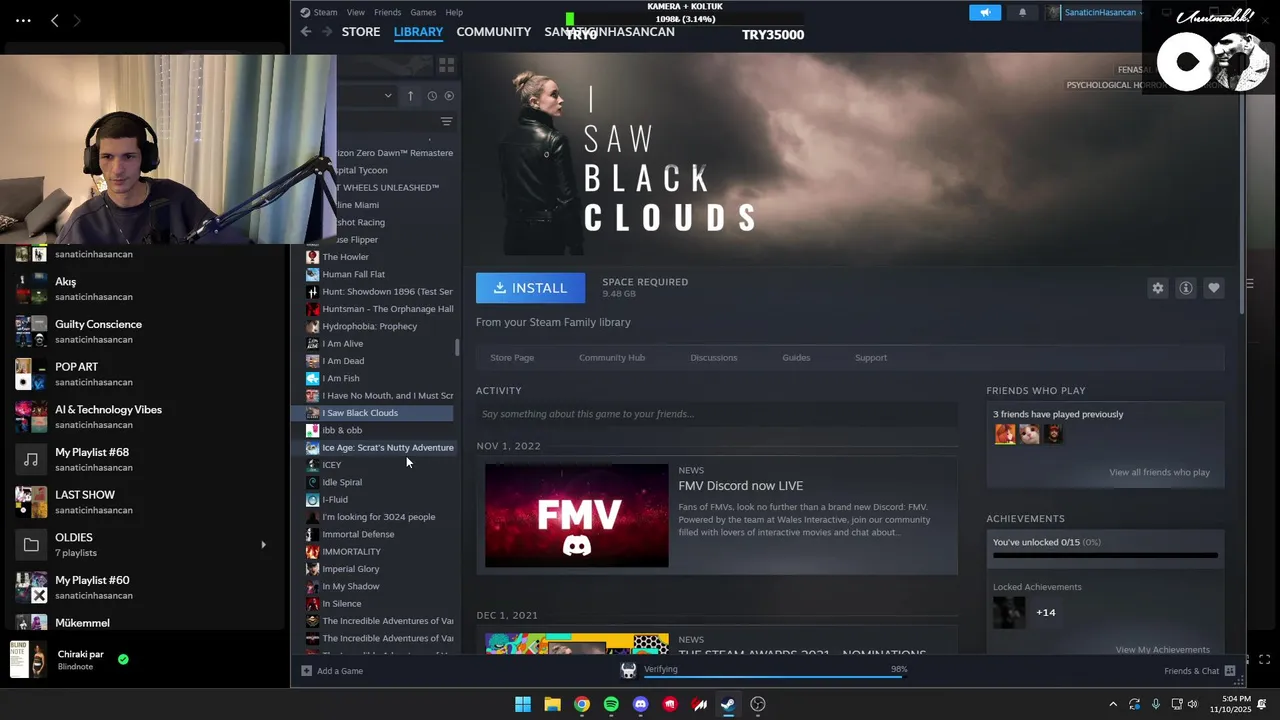The height and width of the screenshot is (720, 1280).
Task: Open the library advanced filter icon
Action: (x=446, y=121)
